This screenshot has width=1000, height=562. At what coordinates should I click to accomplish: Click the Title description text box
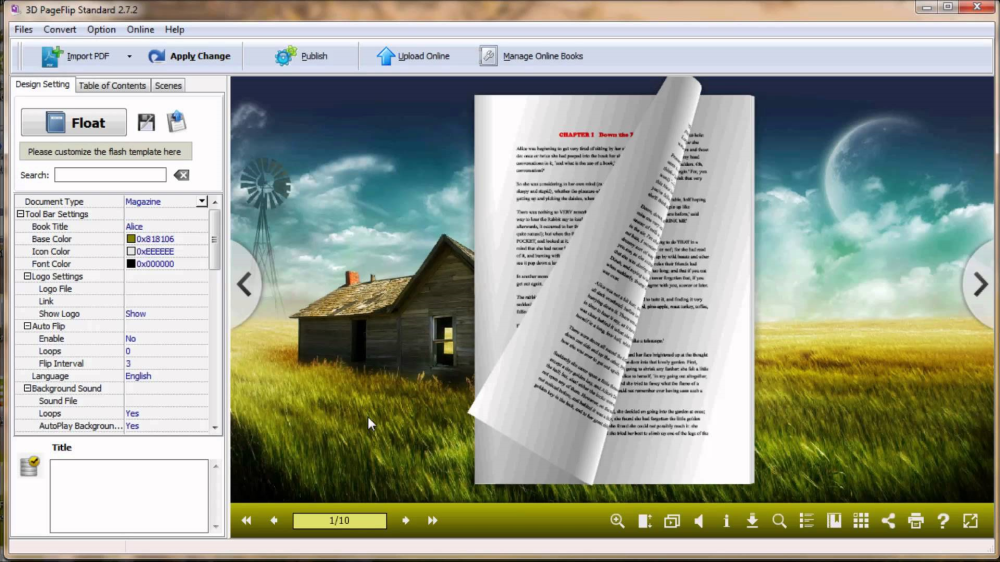point(129,496)
